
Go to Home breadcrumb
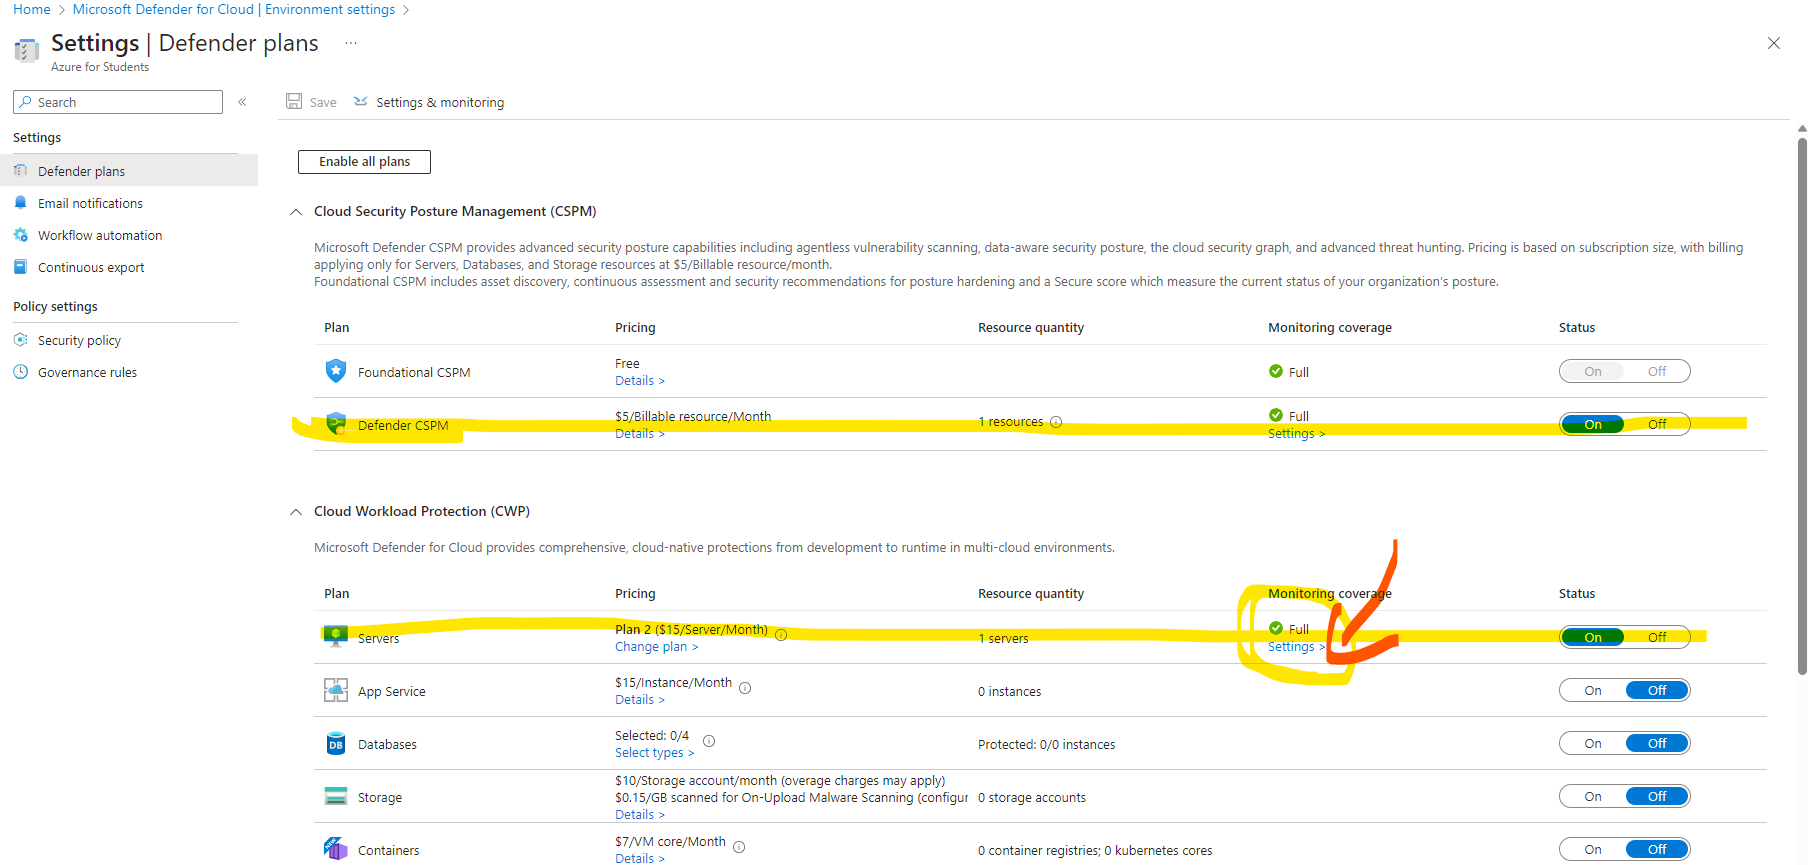coord(31,9)
